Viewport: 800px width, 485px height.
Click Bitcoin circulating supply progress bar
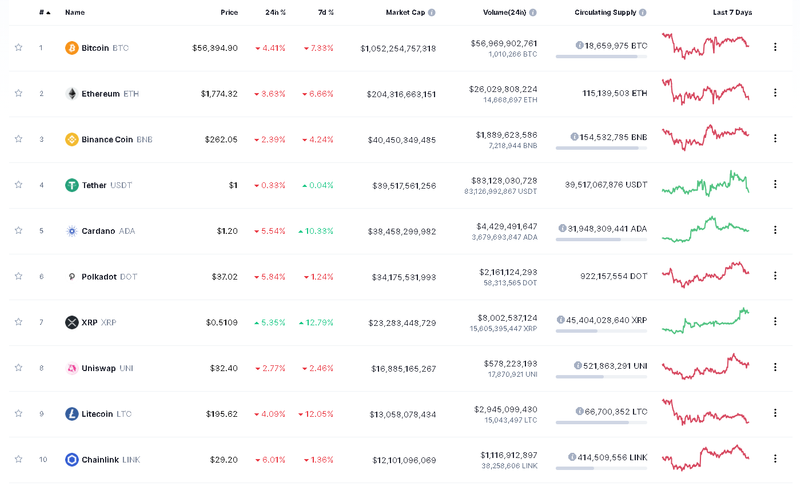tap(602, 57)
